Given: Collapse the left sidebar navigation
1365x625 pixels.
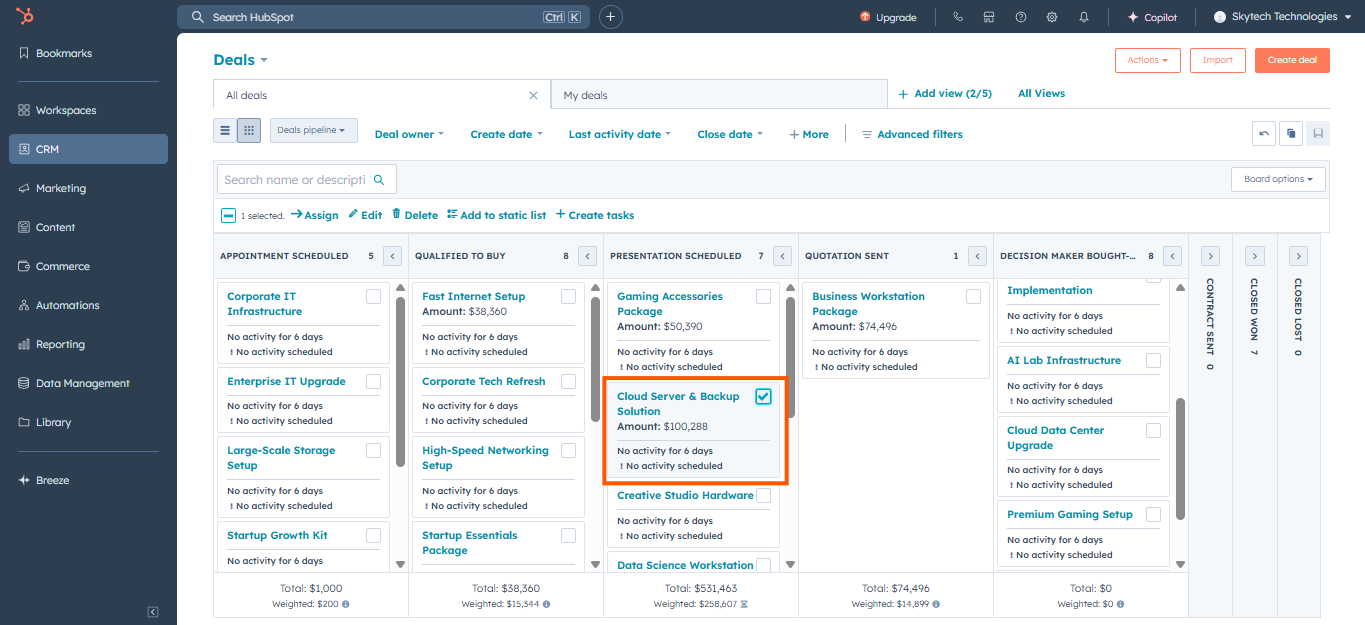Looking at the screenshot, I should (152, 611).
